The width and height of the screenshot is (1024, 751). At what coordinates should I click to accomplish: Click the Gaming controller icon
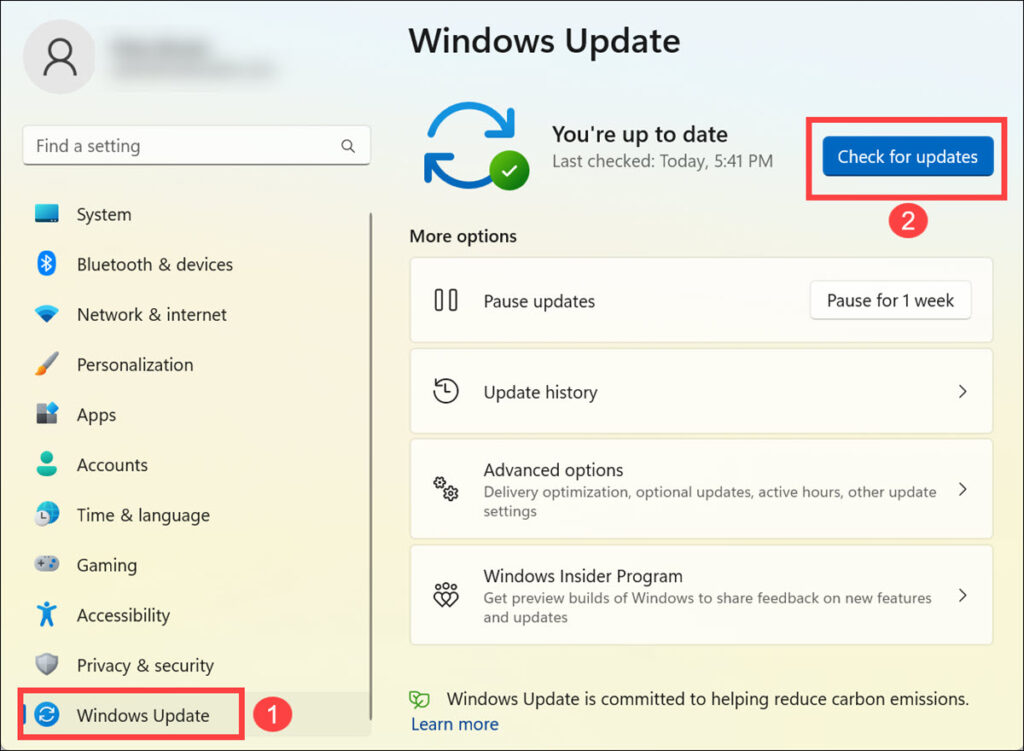[x=47, y=564]
